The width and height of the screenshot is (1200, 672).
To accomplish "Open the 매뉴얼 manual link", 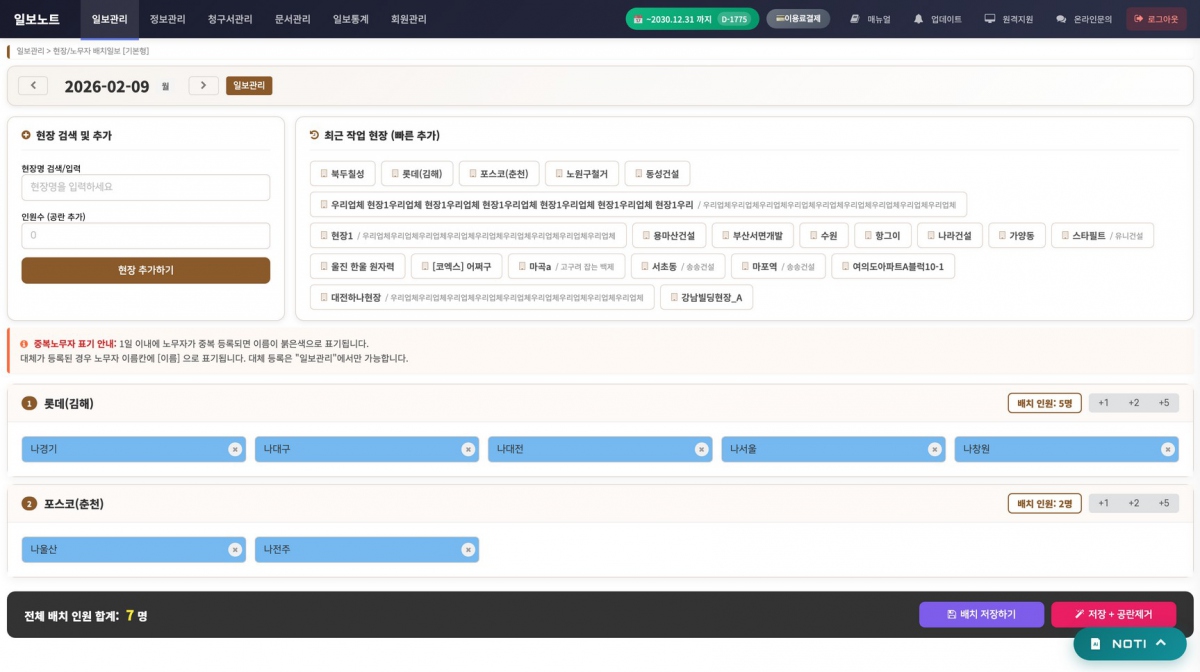I will tap(870, 19).
